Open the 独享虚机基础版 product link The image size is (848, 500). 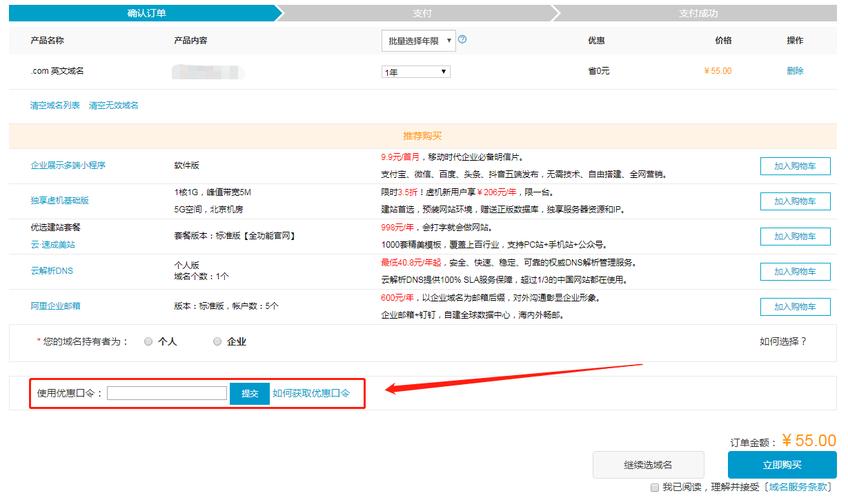click(x=59, y=200)
